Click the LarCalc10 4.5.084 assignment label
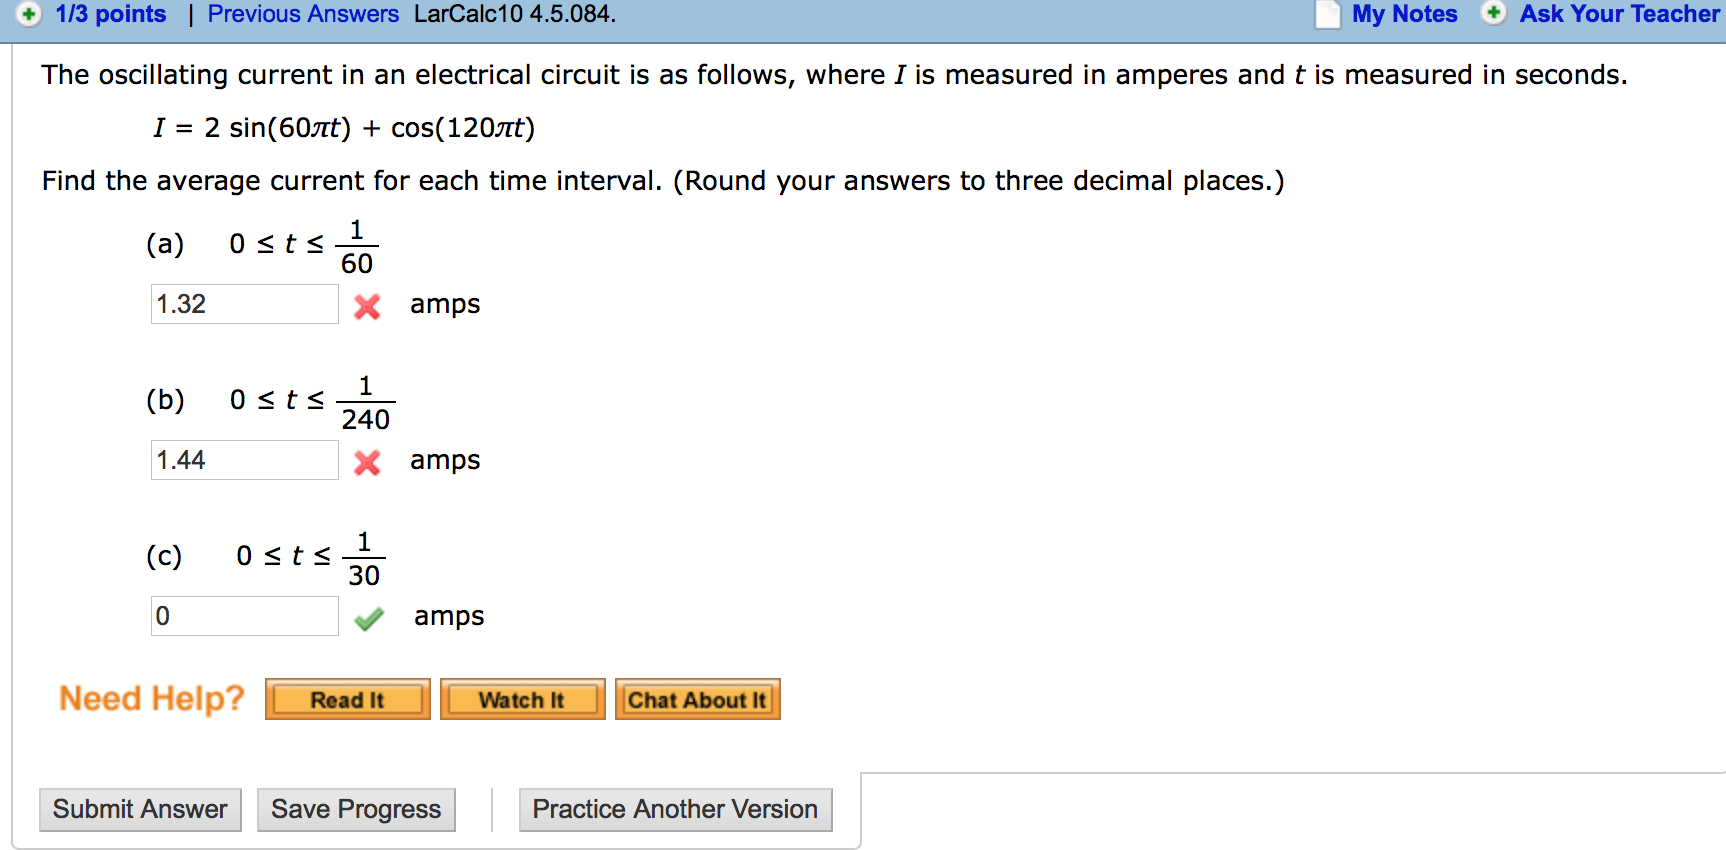Image resolution: width=1726 pixels, height=850 pixels. click(x=513, y=14)
